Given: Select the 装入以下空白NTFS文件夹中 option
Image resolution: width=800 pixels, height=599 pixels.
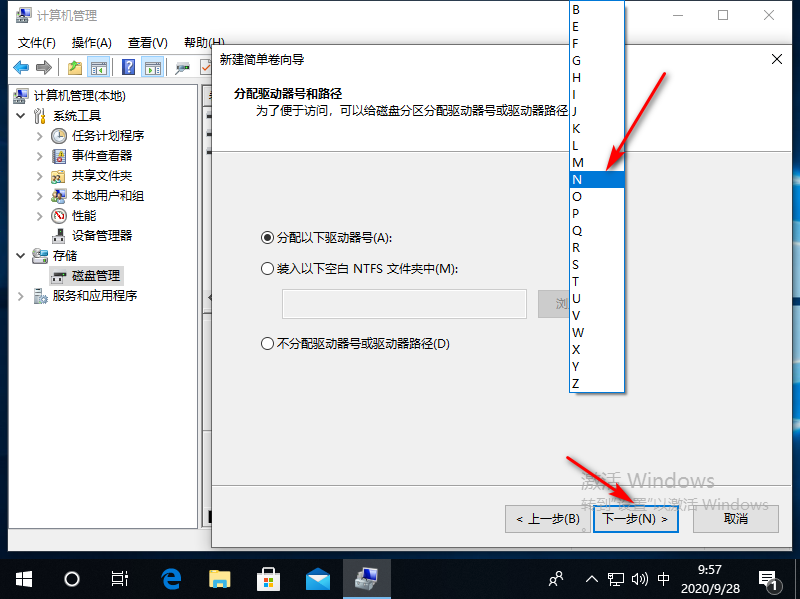Looking at the screenshot, I should point(268,268).
